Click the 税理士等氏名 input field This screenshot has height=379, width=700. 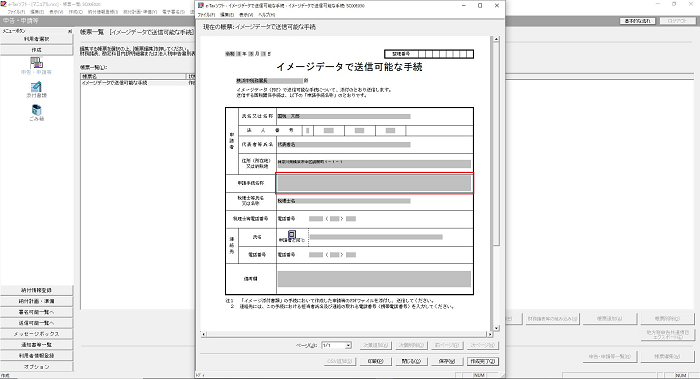344,201
